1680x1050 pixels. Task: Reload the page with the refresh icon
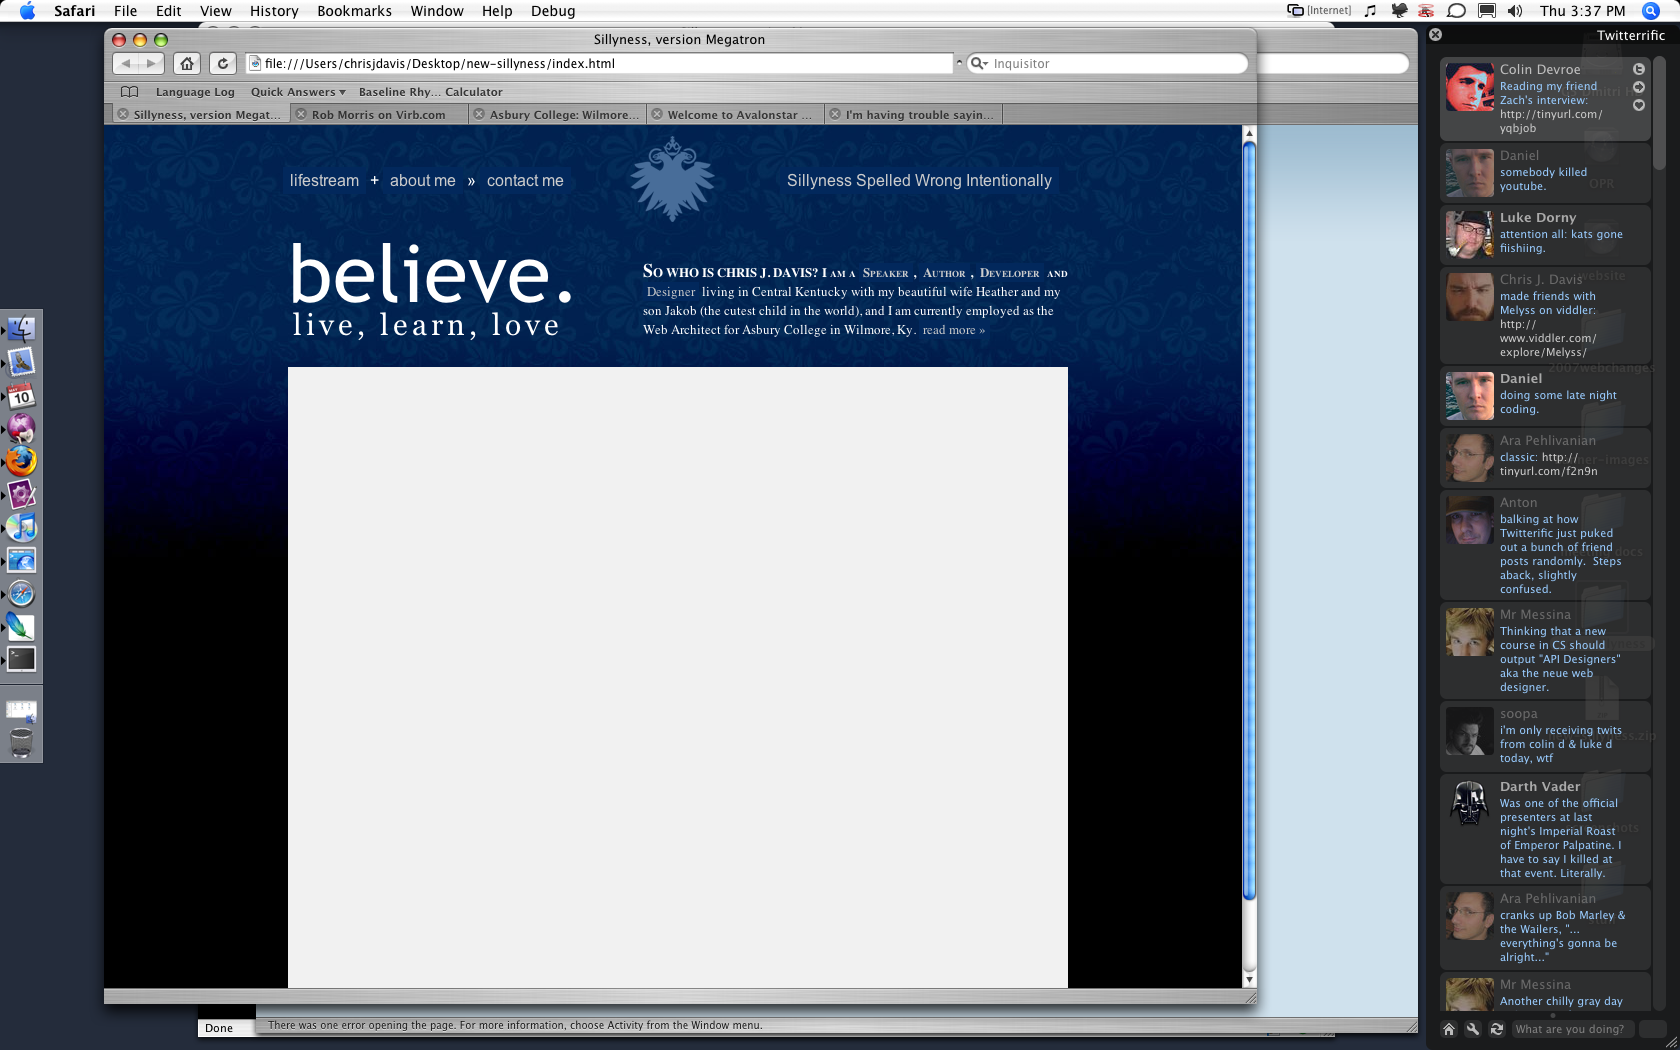tap(223, 63)
